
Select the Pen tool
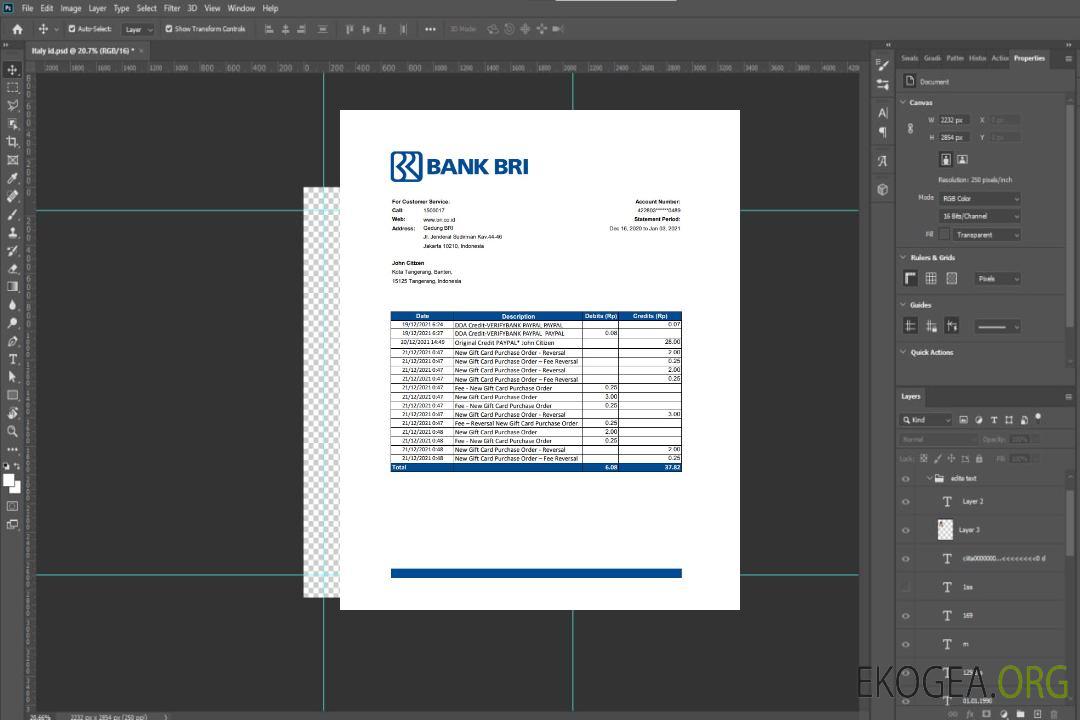click(12, 341)
